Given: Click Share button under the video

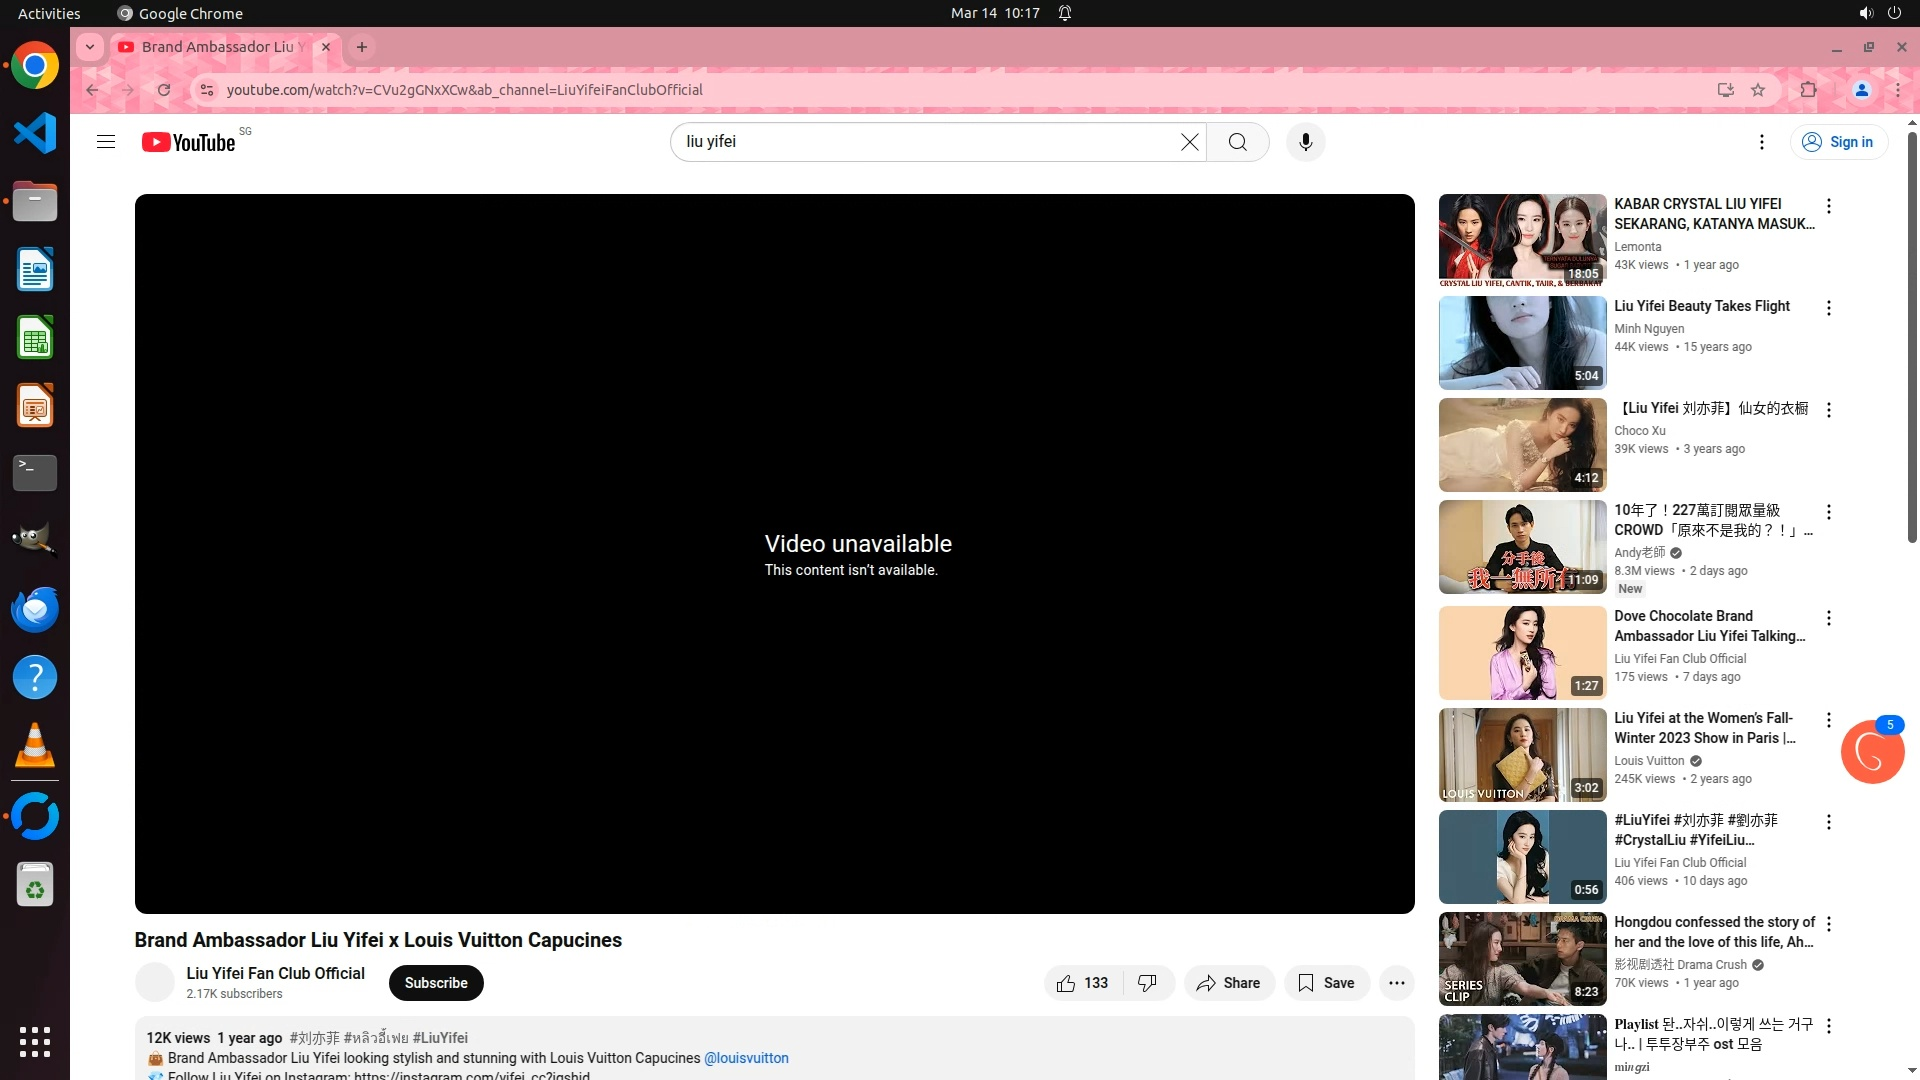Looking at the screenshot, I should pyautogui.click(x=1229, y=983).
